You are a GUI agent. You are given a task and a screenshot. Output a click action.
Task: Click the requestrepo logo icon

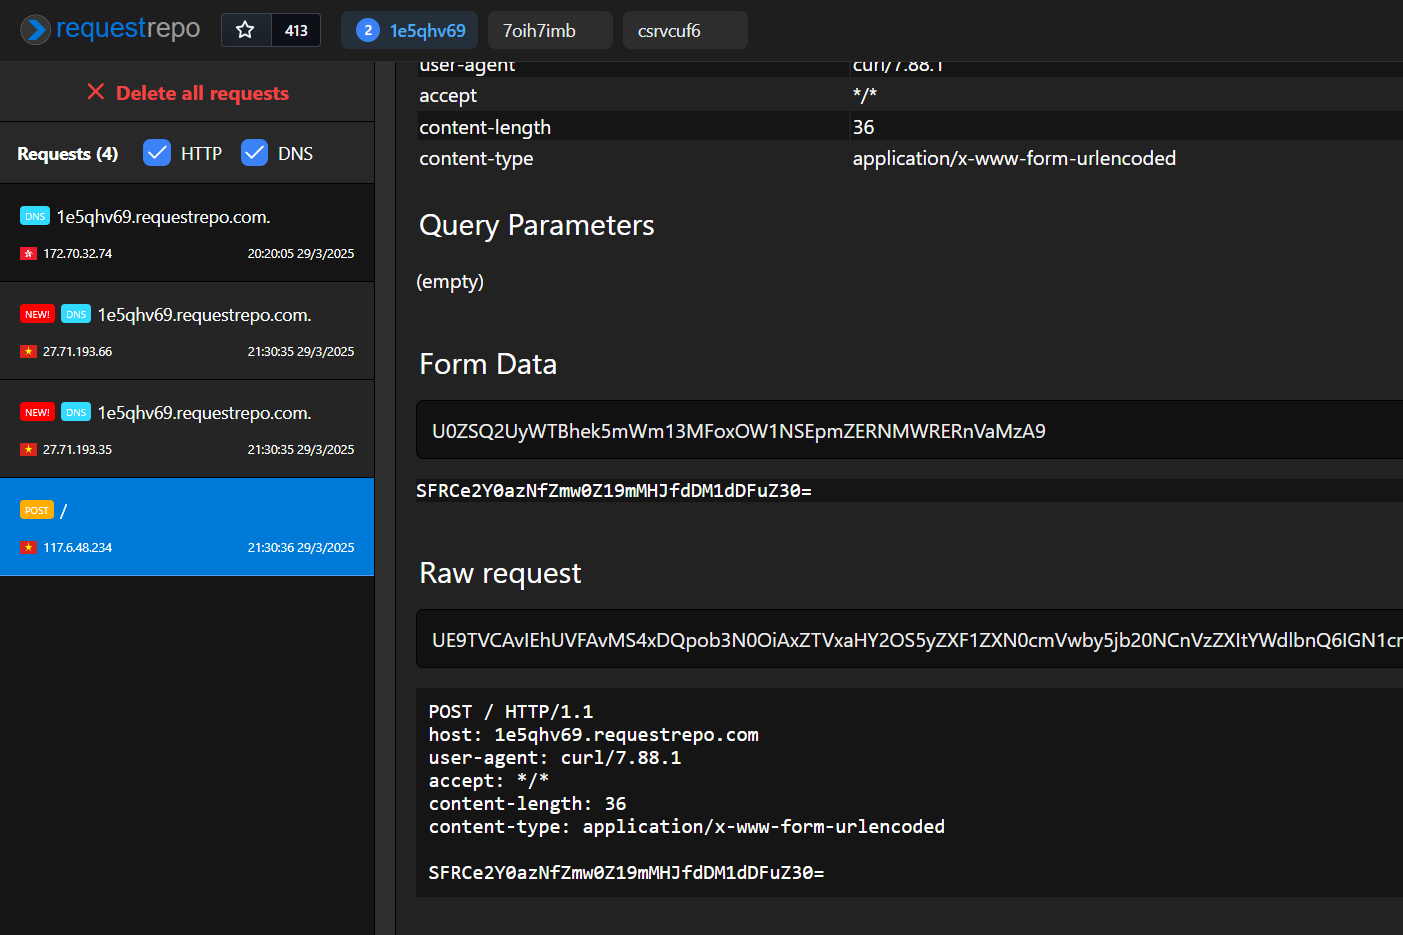coord(36,30)
